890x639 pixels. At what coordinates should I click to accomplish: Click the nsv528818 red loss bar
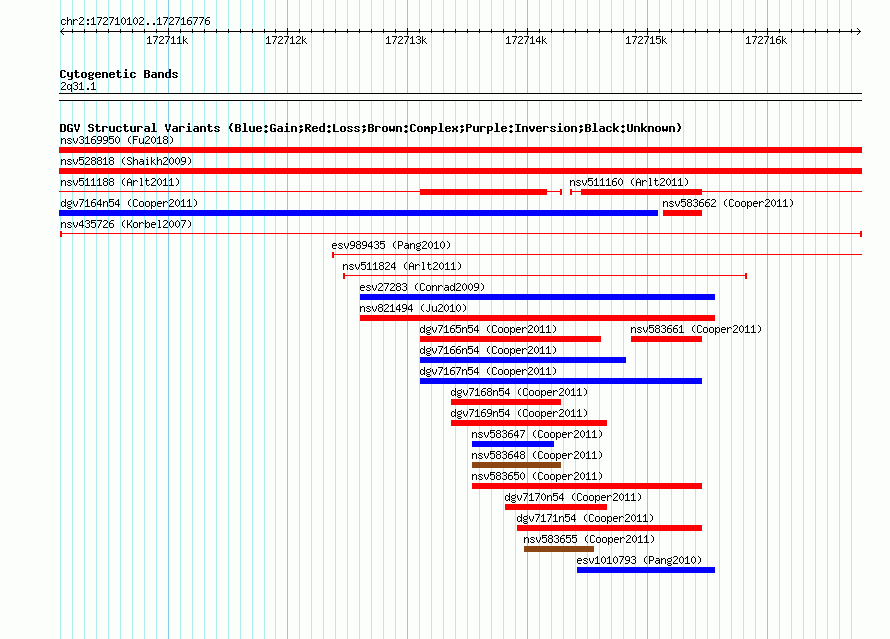click(460, 171)
